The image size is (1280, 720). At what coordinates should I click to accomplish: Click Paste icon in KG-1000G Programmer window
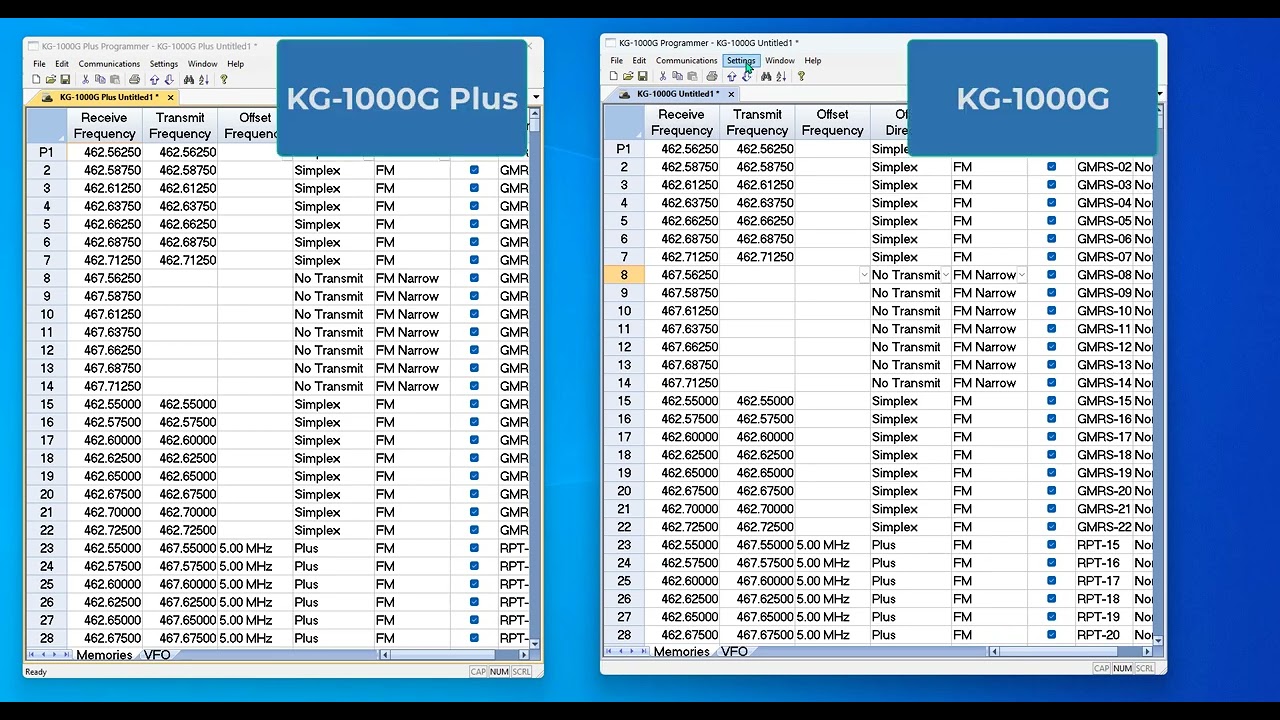[692, 76]
